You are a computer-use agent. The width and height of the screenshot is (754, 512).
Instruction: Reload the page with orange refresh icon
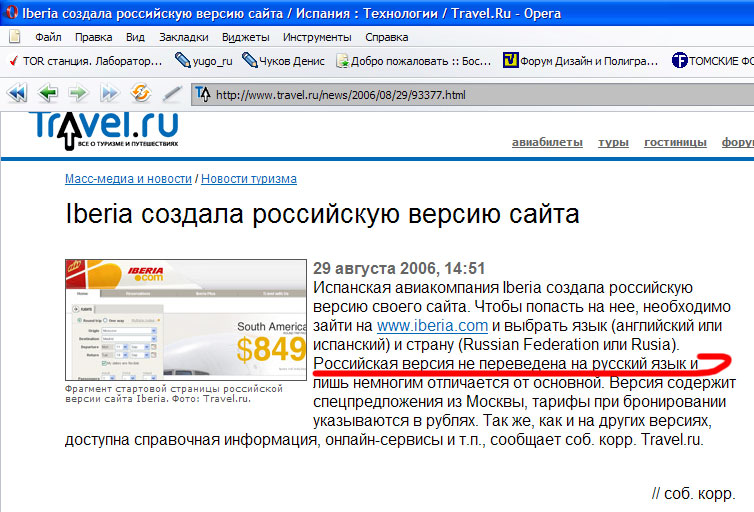141,93
